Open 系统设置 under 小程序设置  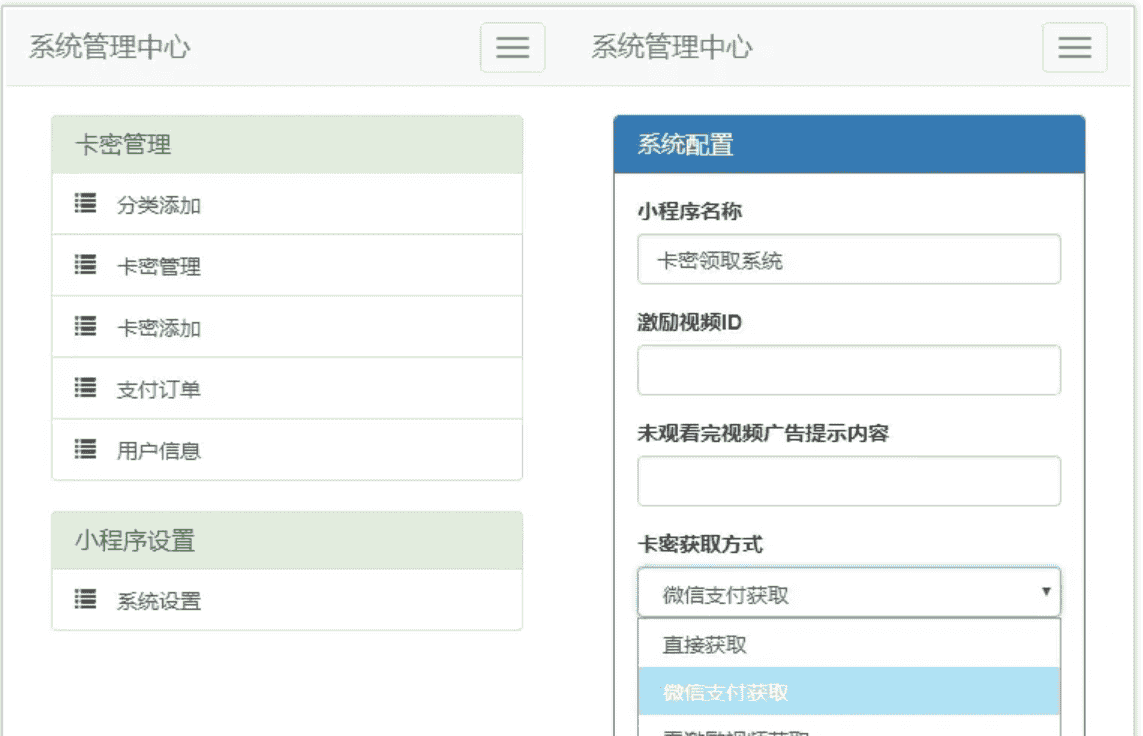tap(158, 601)
